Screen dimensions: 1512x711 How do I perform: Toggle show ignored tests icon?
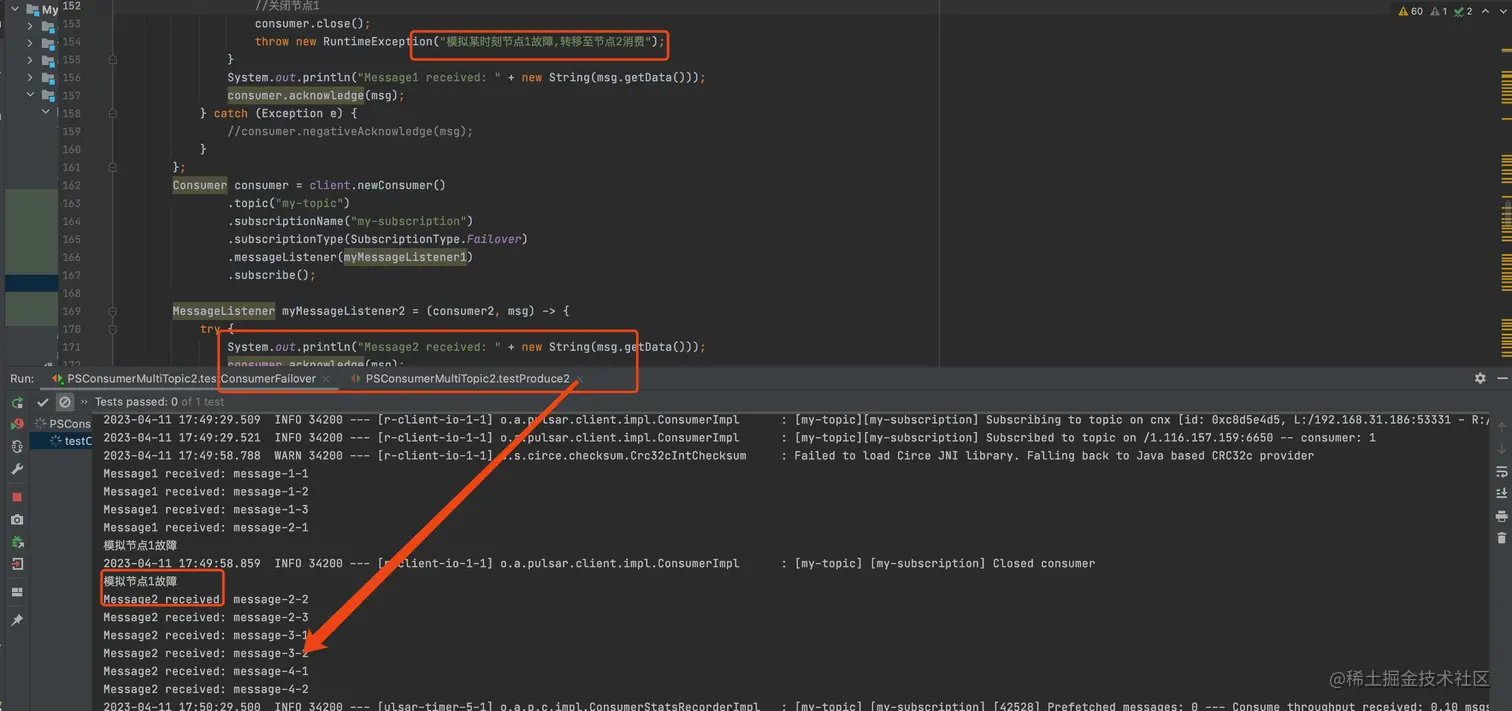pos(65,402)
